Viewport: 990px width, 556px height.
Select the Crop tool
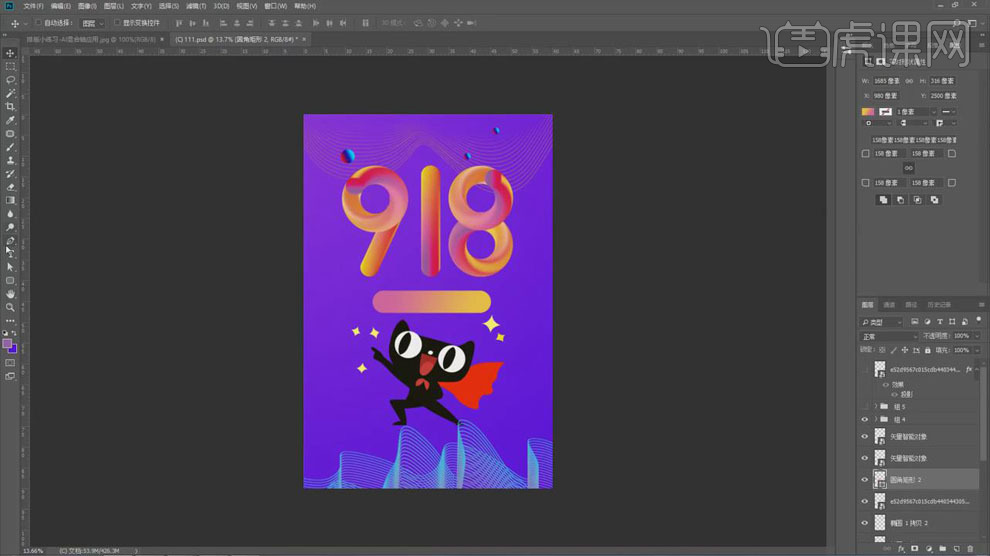[x=10, y=107]
